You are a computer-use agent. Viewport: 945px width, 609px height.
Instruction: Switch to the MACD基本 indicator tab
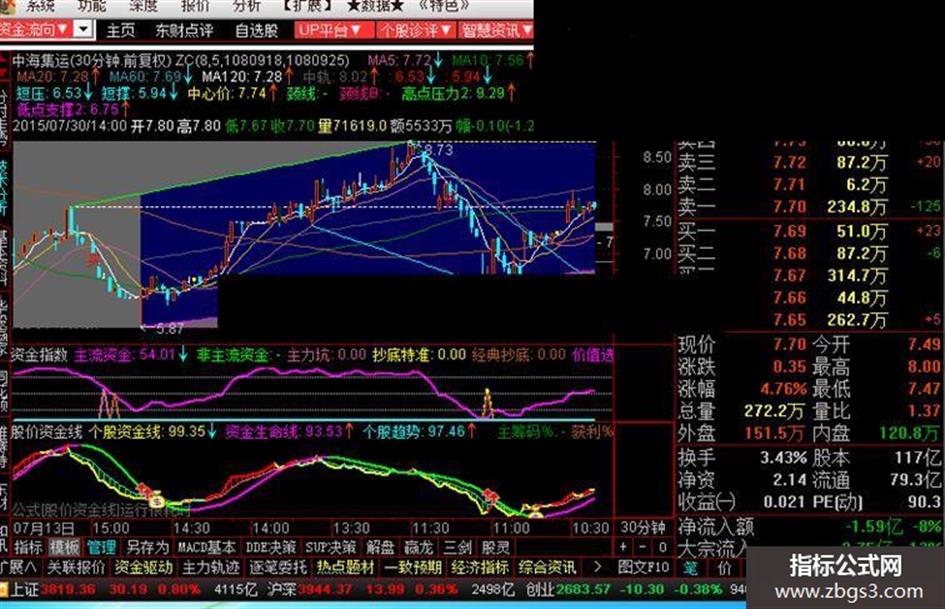tap(207, 547)
